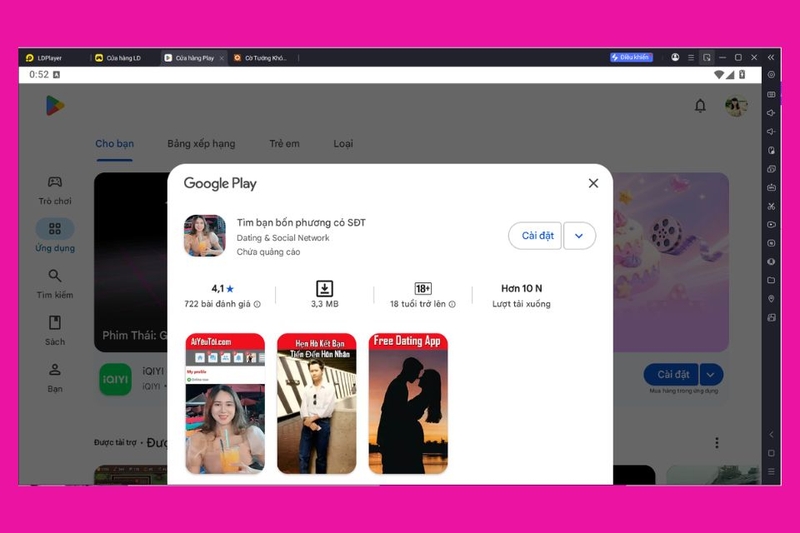Switch to the Bảng xếp hạng tab
800x533 pixels.
click(x=201, y=144)
